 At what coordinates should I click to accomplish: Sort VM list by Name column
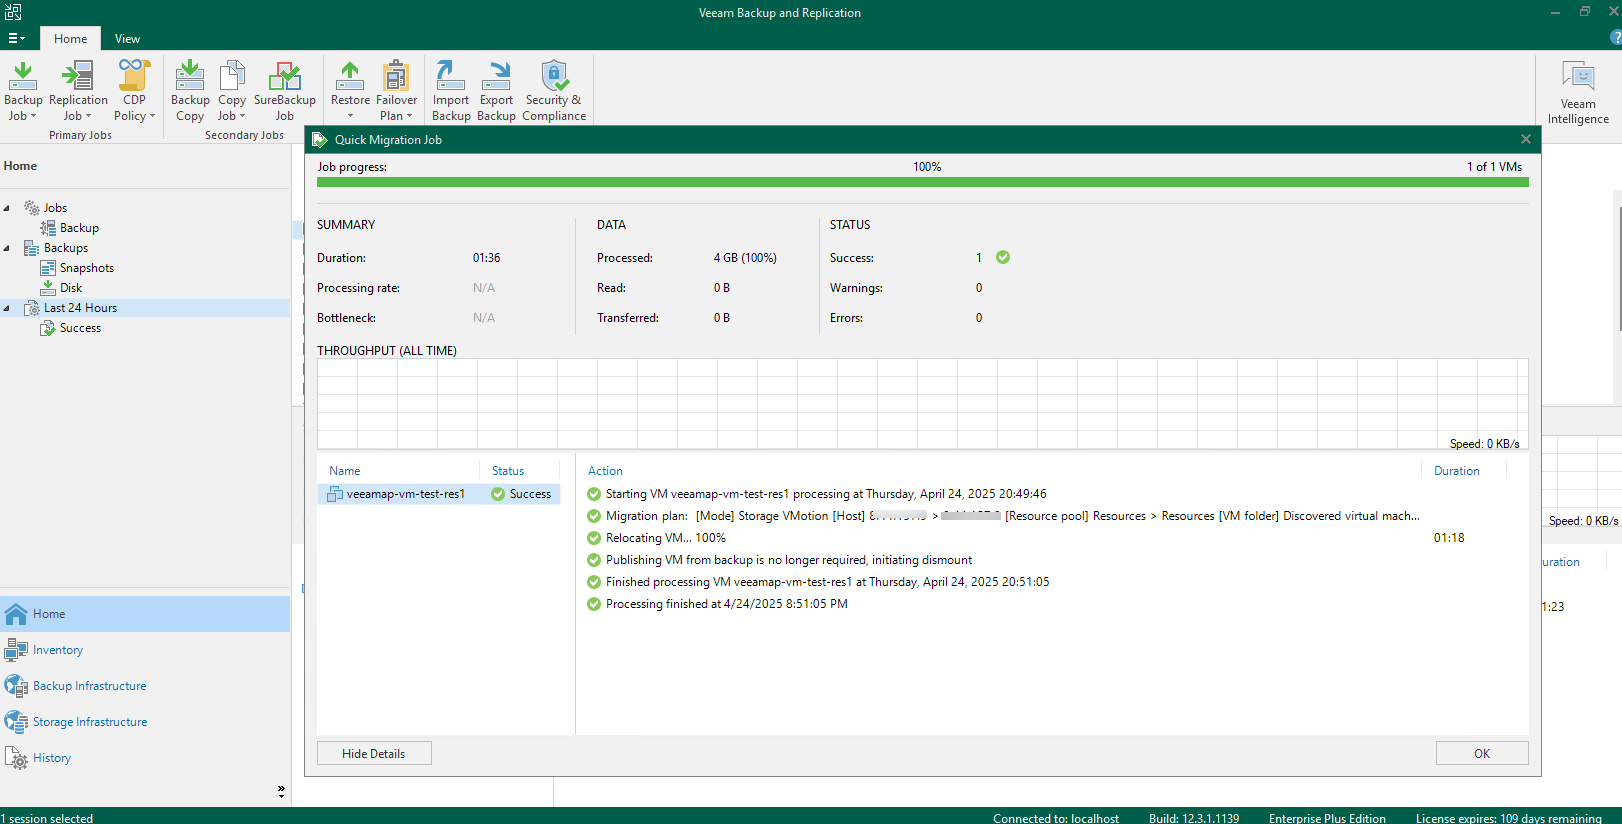click(x=345, y=471)
